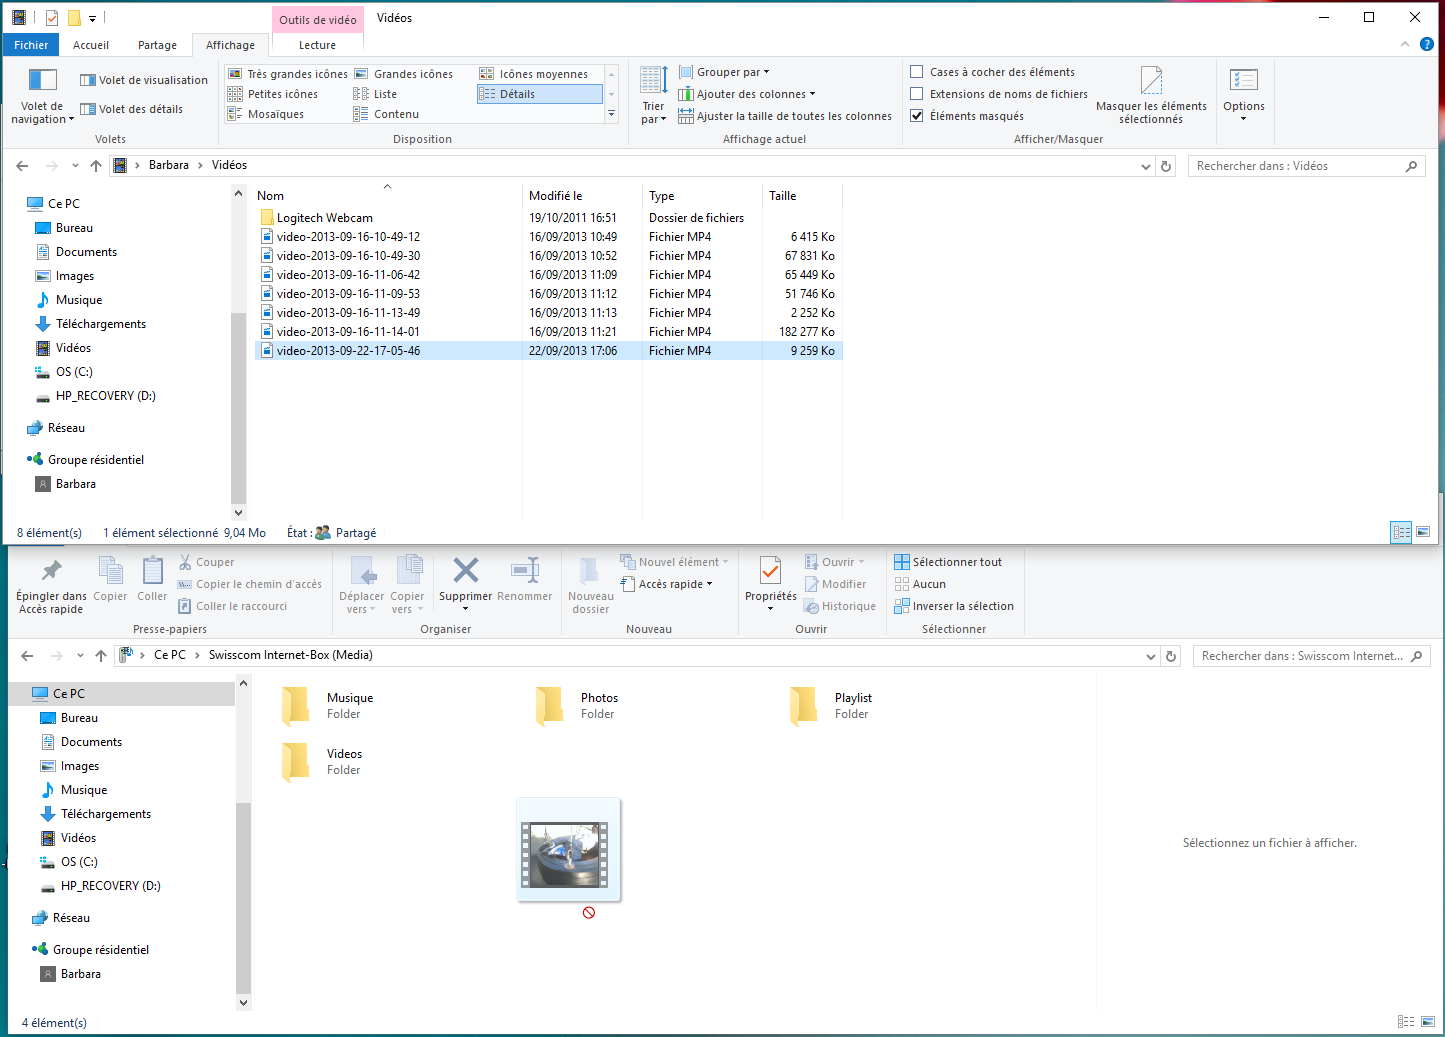
Task: Switch to the Accueil tab
Action: pos(90,44)
